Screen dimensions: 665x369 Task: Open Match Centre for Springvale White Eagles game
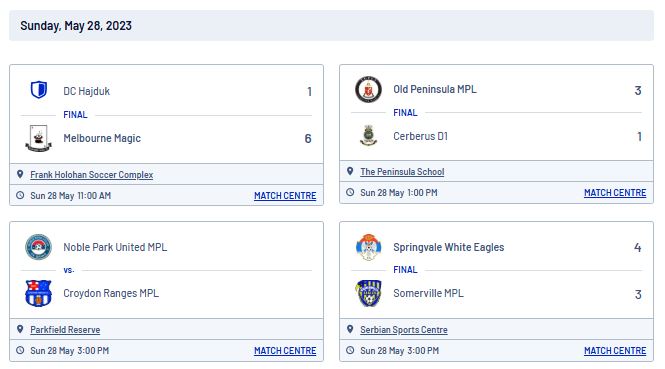615,351
